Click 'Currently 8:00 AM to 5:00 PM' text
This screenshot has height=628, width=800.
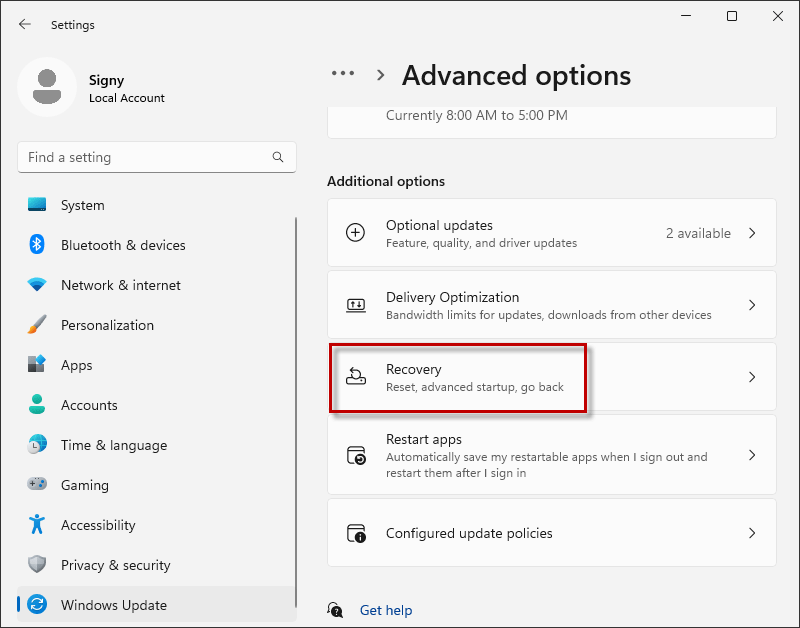(x=477, y=115)
